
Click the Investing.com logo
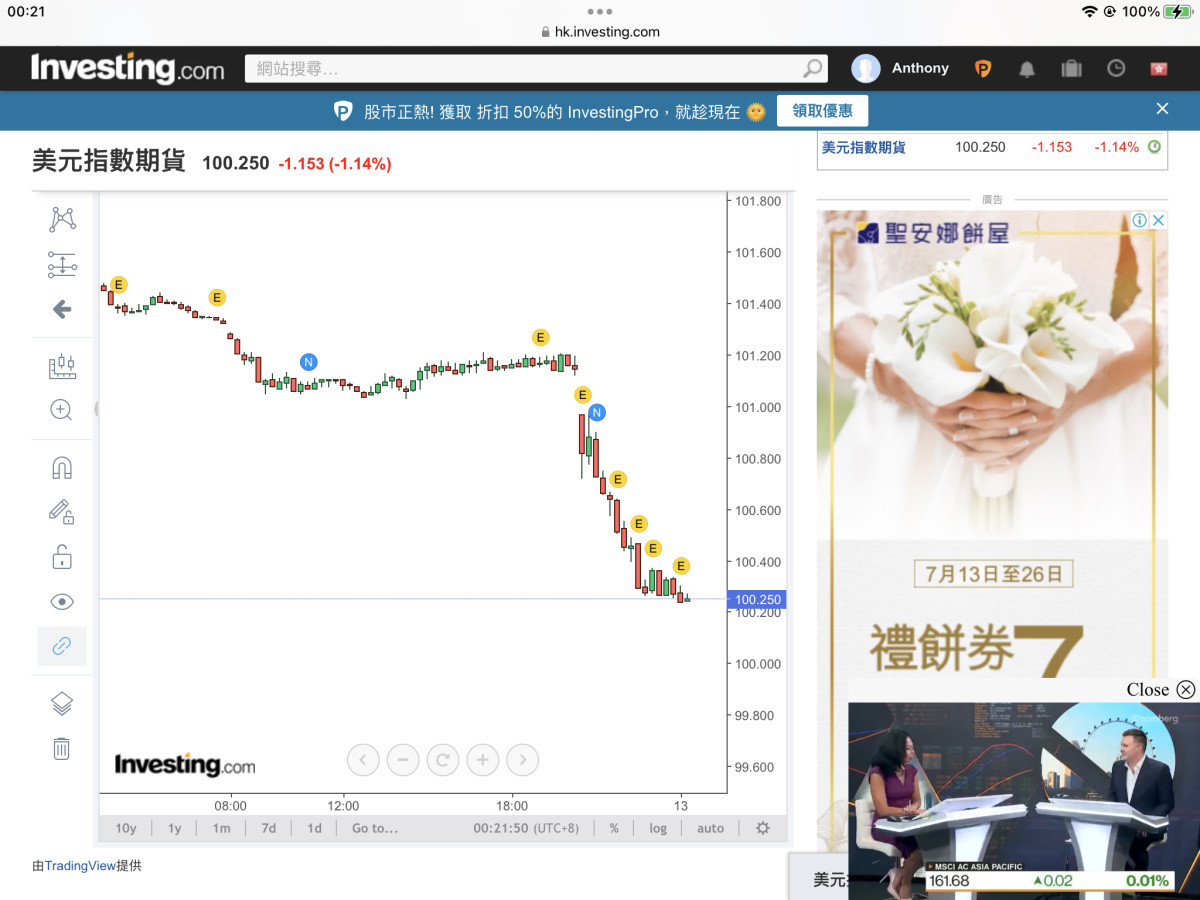(x=128, y=68)
